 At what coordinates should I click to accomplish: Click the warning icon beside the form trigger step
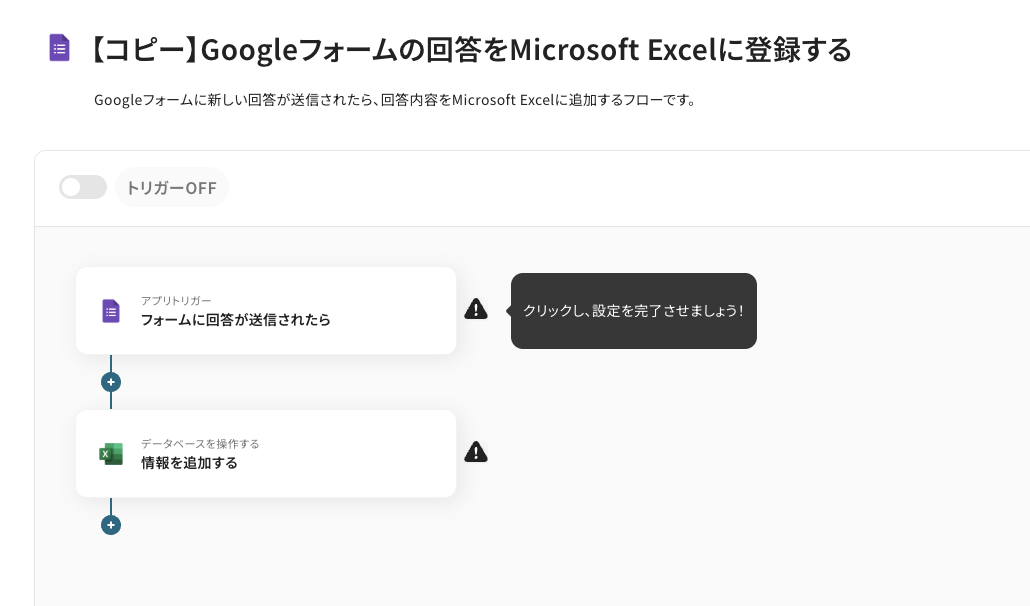[x=476, y=310]
